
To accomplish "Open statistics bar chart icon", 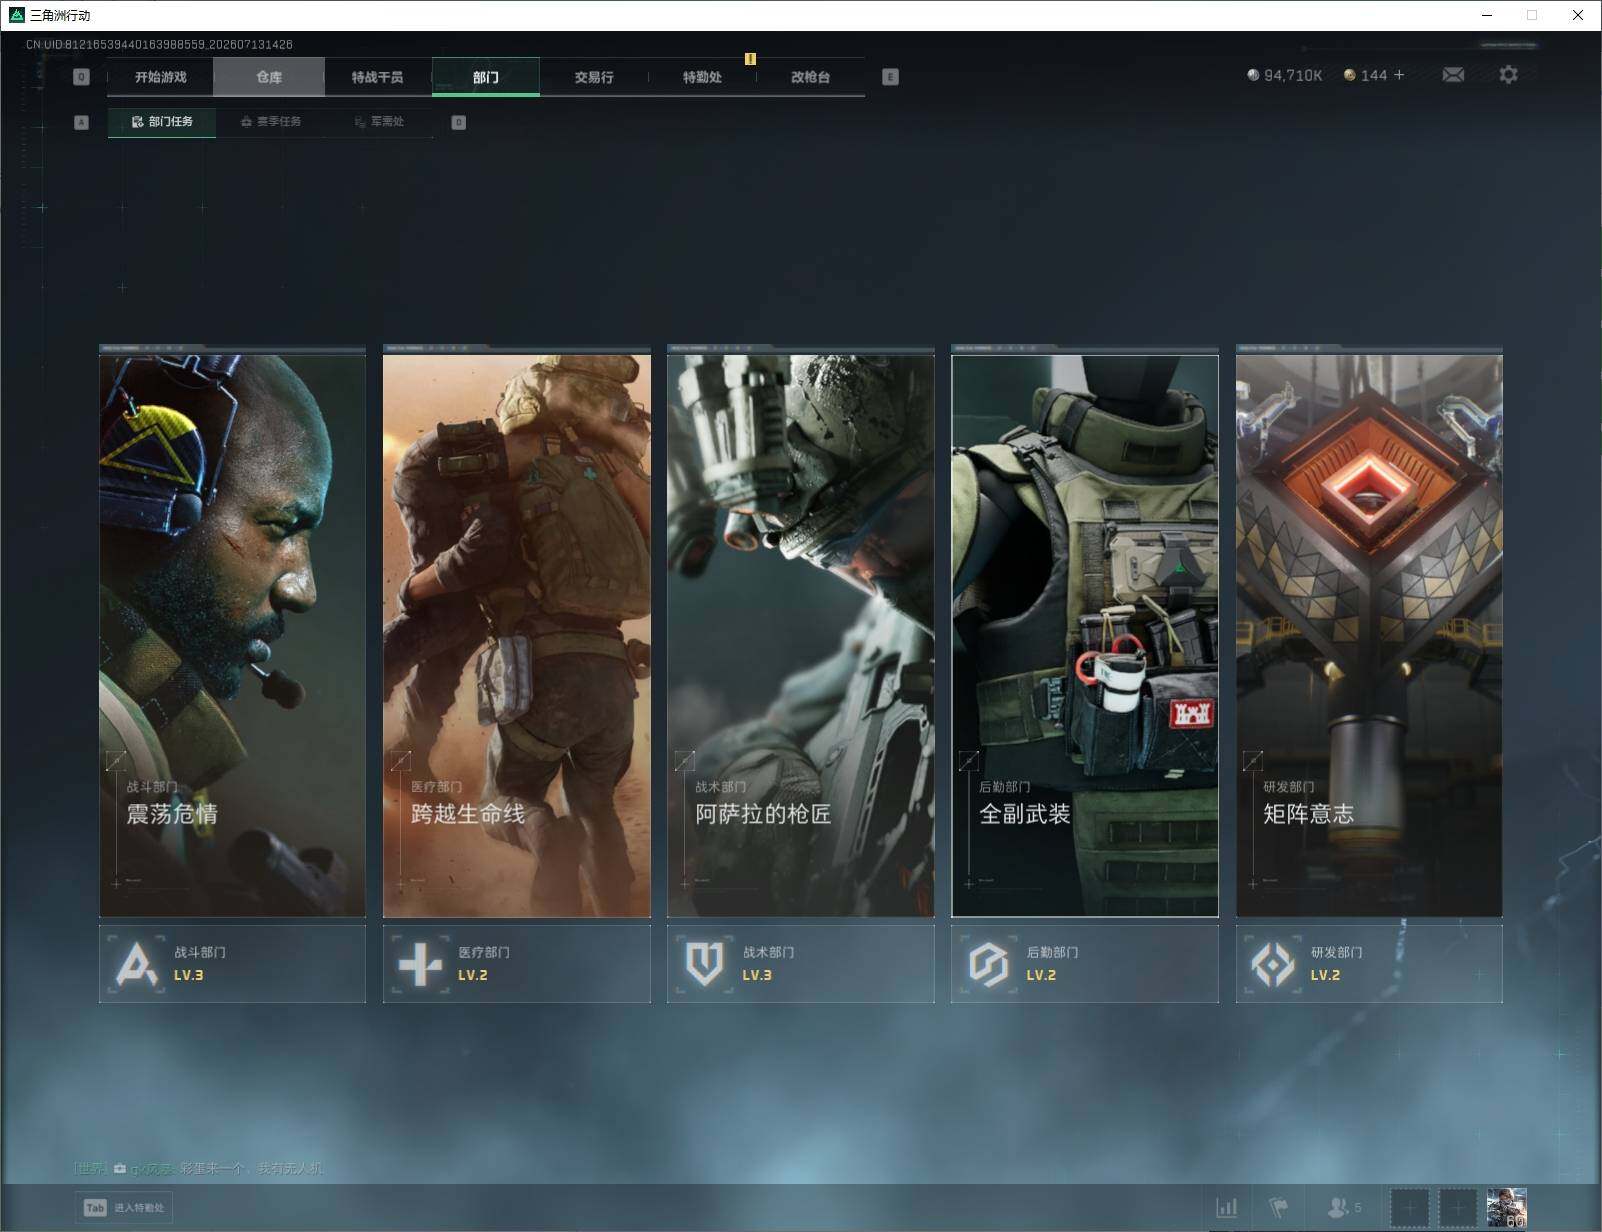I will [x=1226, y=1208].
